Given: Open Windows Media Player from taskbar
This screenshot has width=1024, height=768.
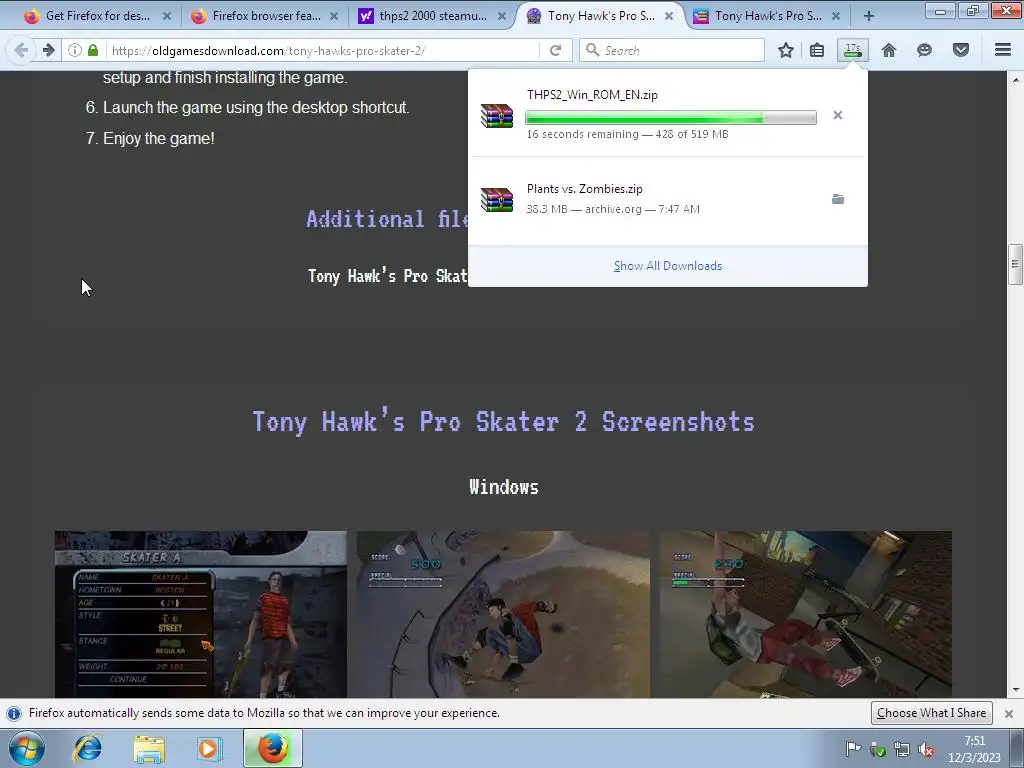Looking at the screenshot, I should point(210,748).
